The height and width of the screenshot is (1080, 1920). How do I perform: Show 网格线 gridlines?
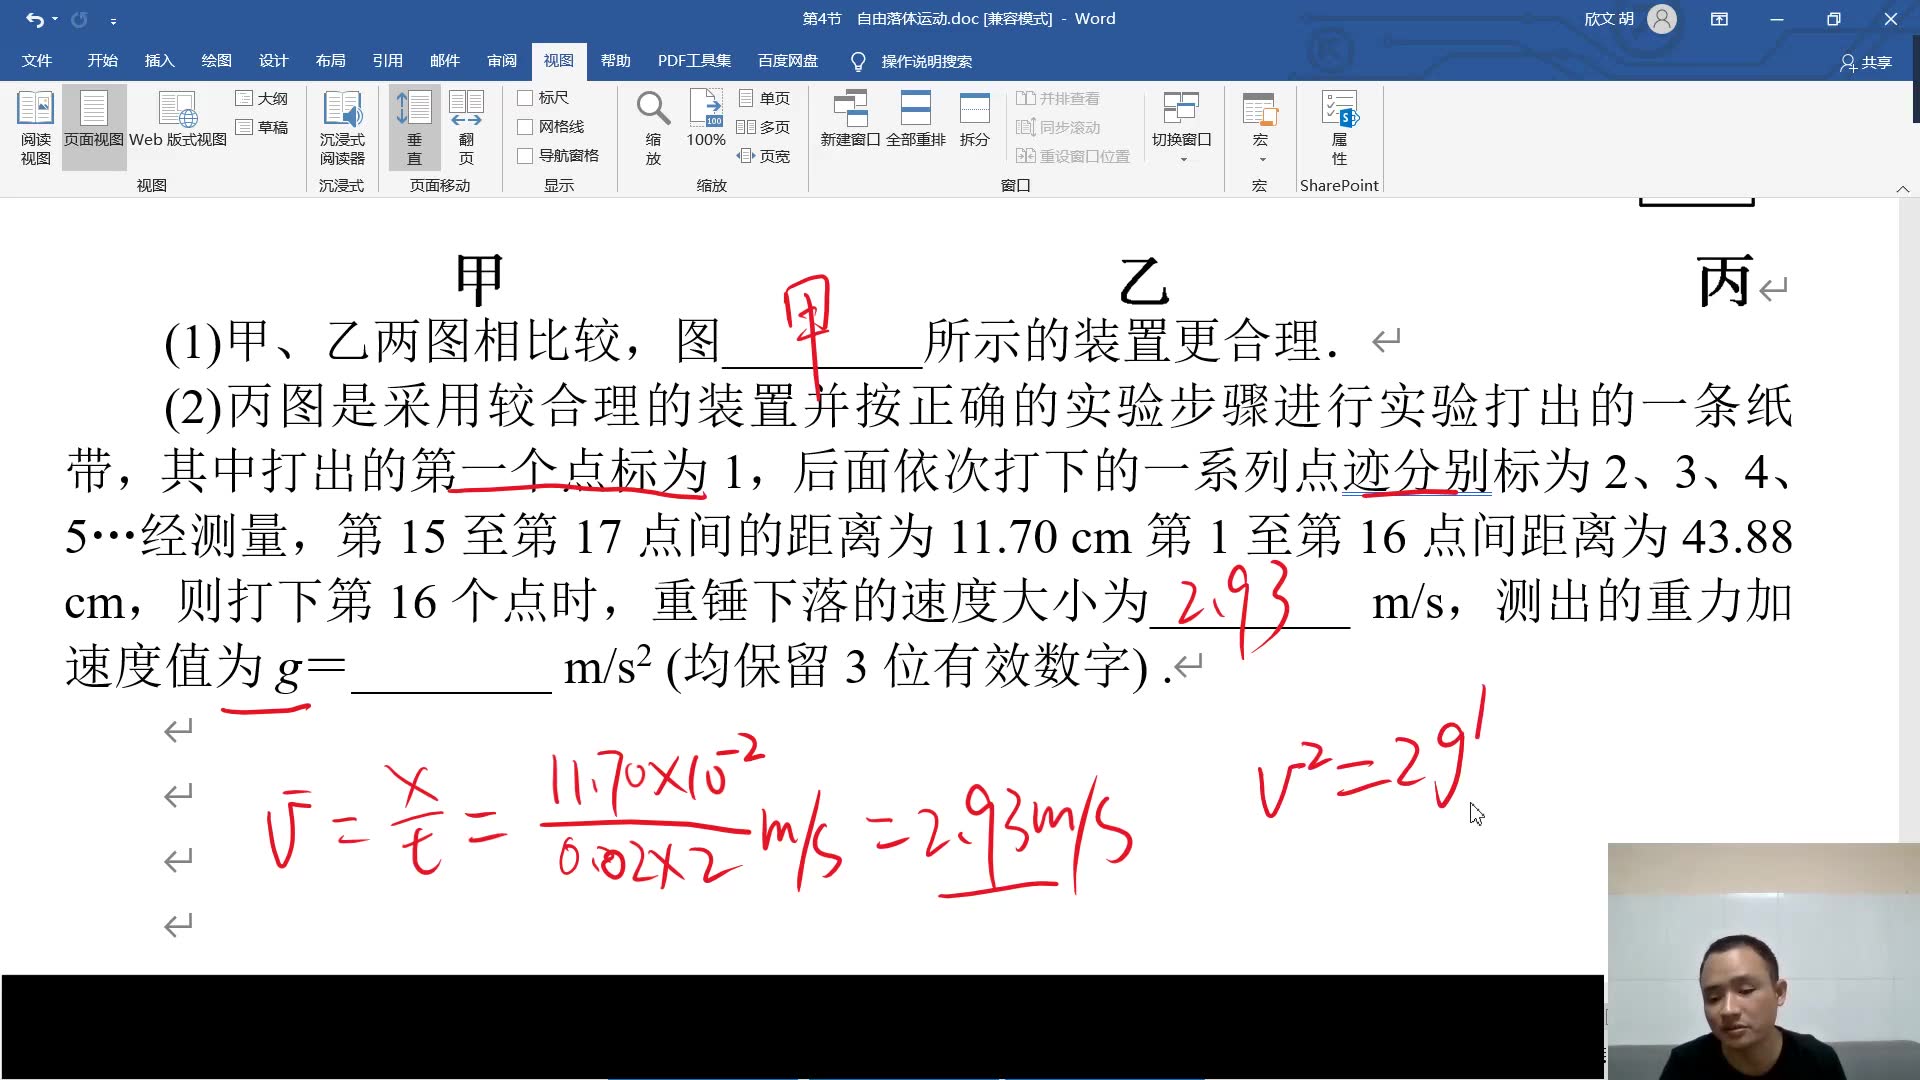[x=527, y=126]
